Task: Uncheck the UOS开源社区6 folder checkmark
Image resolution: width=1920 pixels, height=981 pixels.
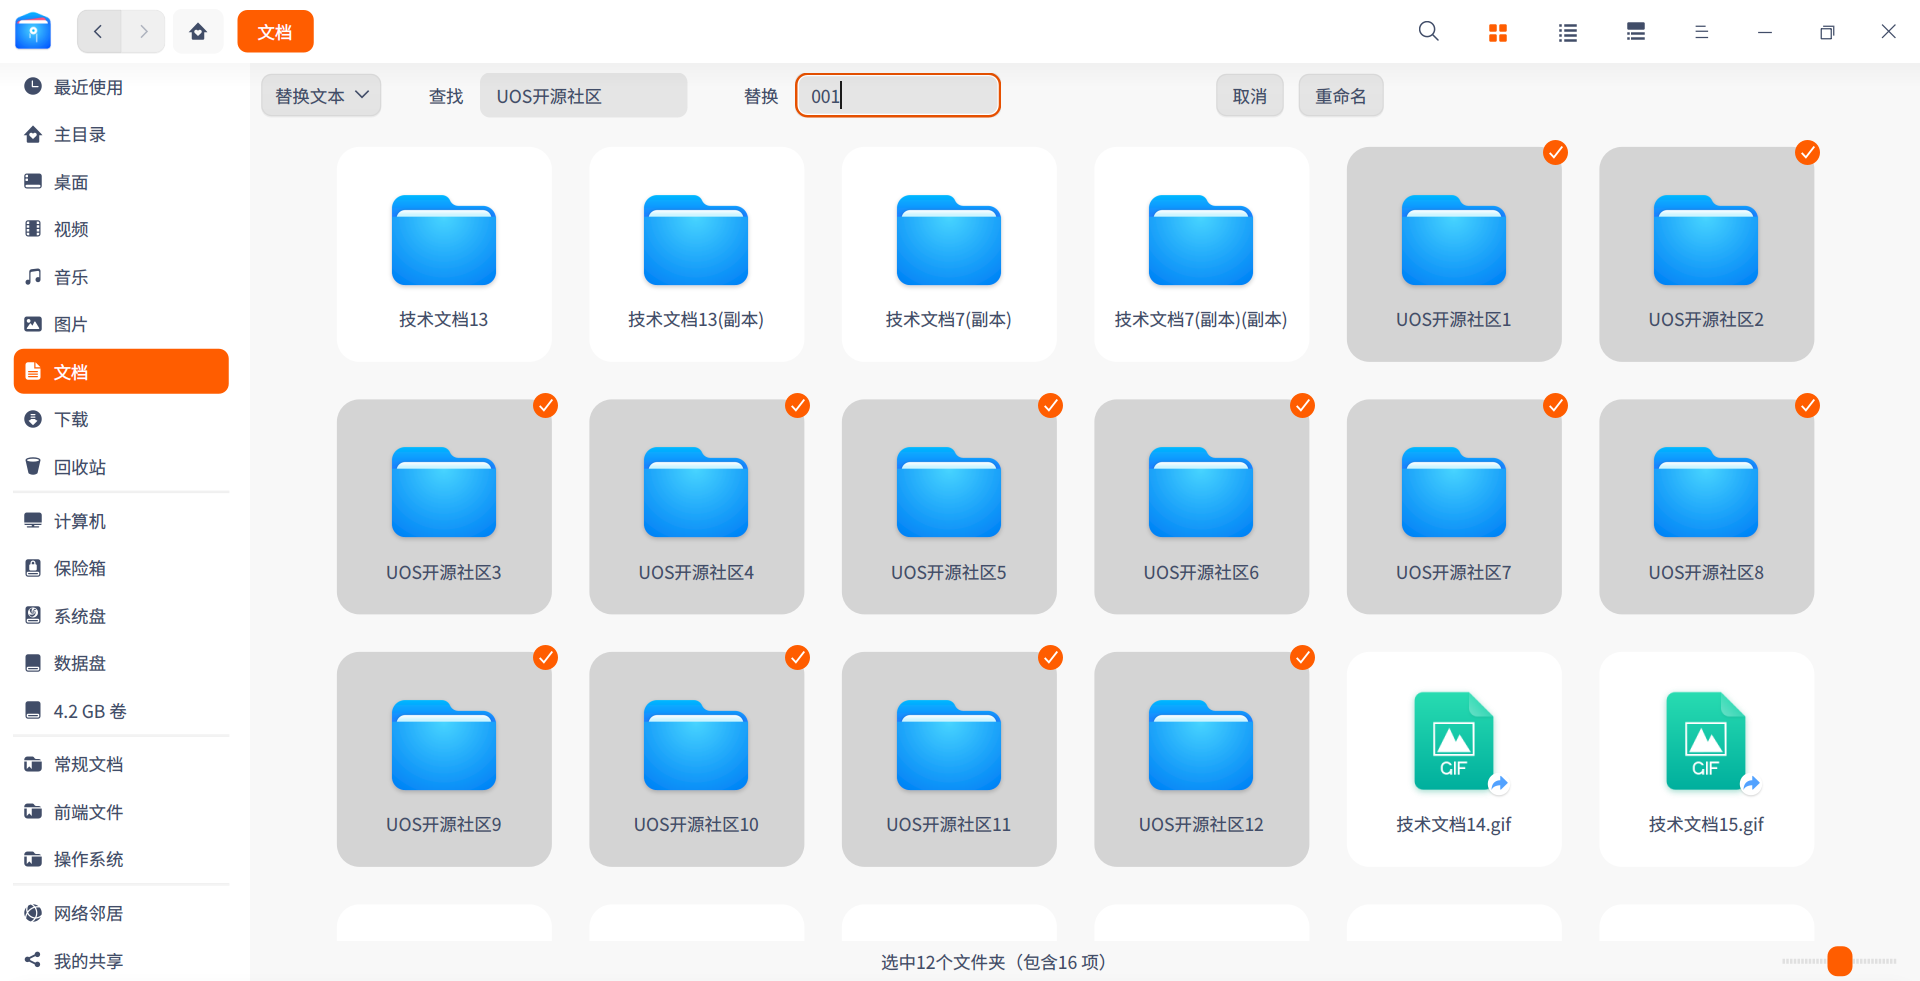Action: click(1302, 405)
